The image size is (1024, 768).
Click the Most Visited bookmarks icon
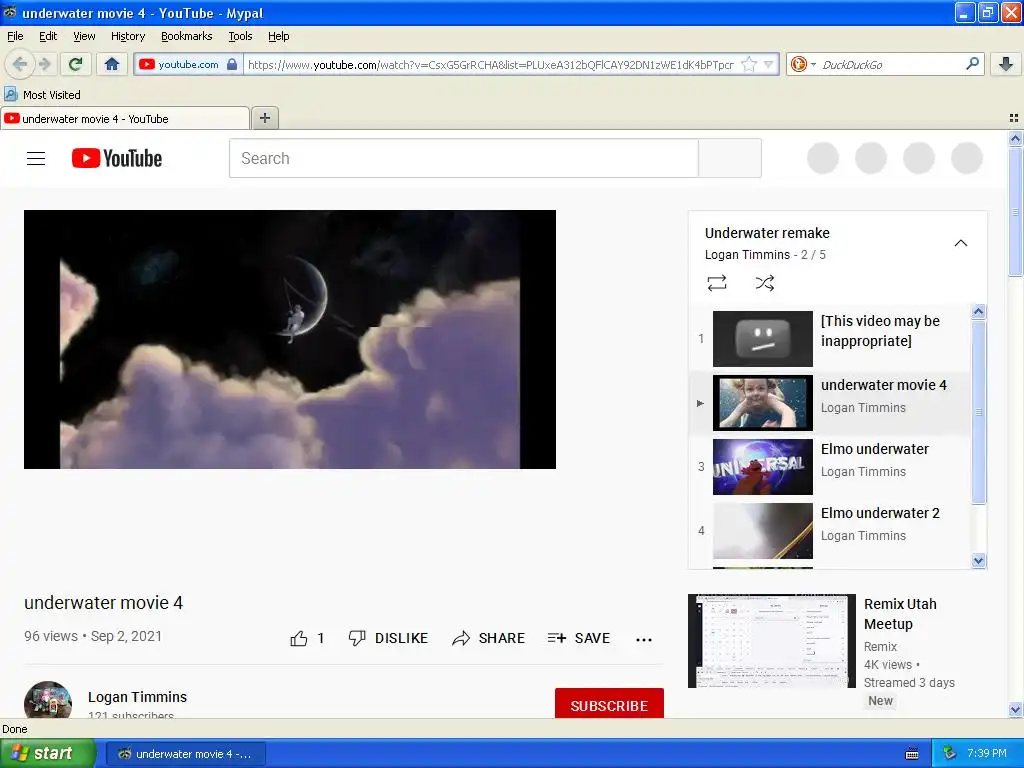click(10, 95)
